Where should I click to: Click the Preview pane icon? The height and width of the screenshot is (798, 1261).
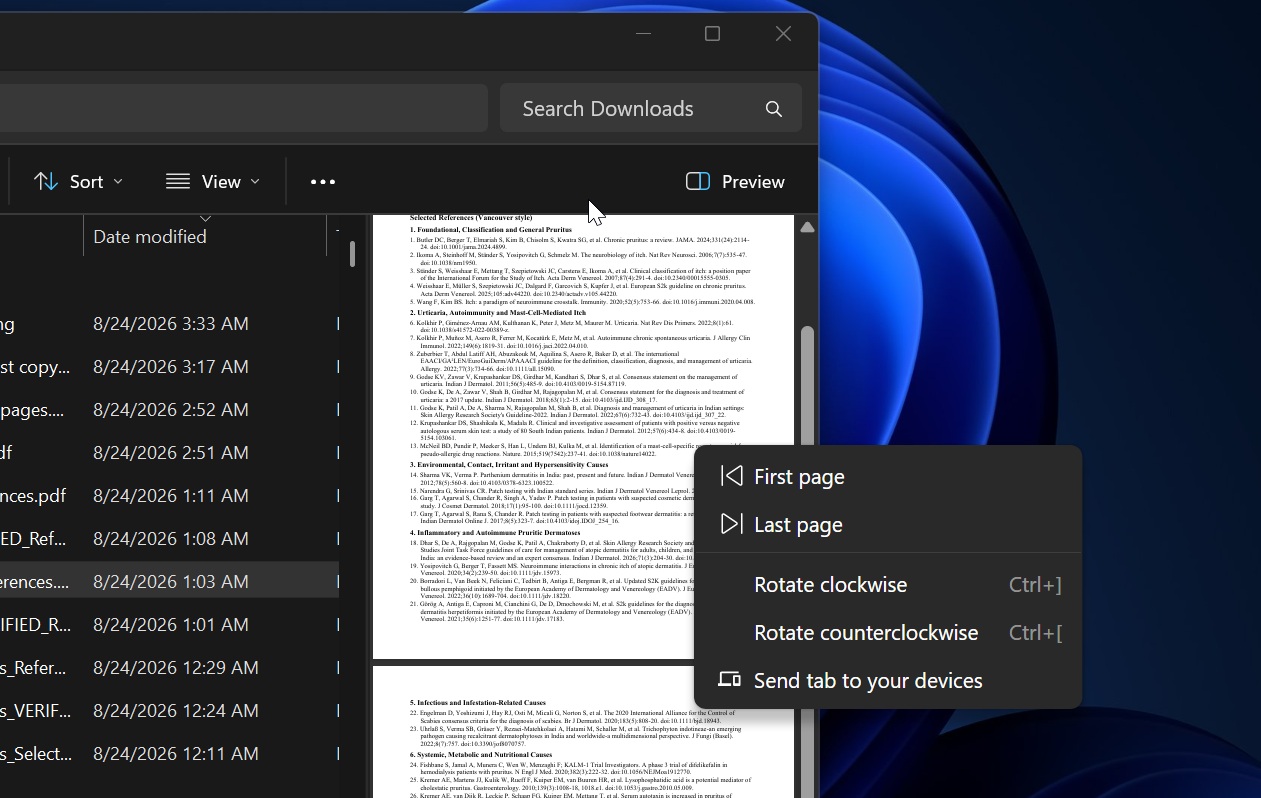698,181
